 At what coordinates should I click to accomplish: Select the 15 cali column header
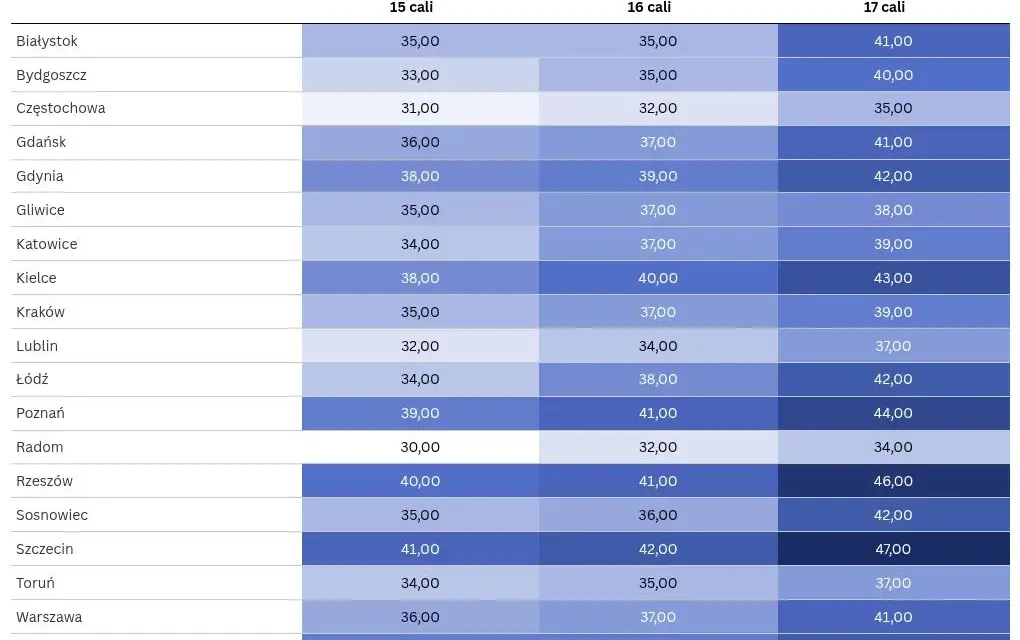(x=410, y=7)
